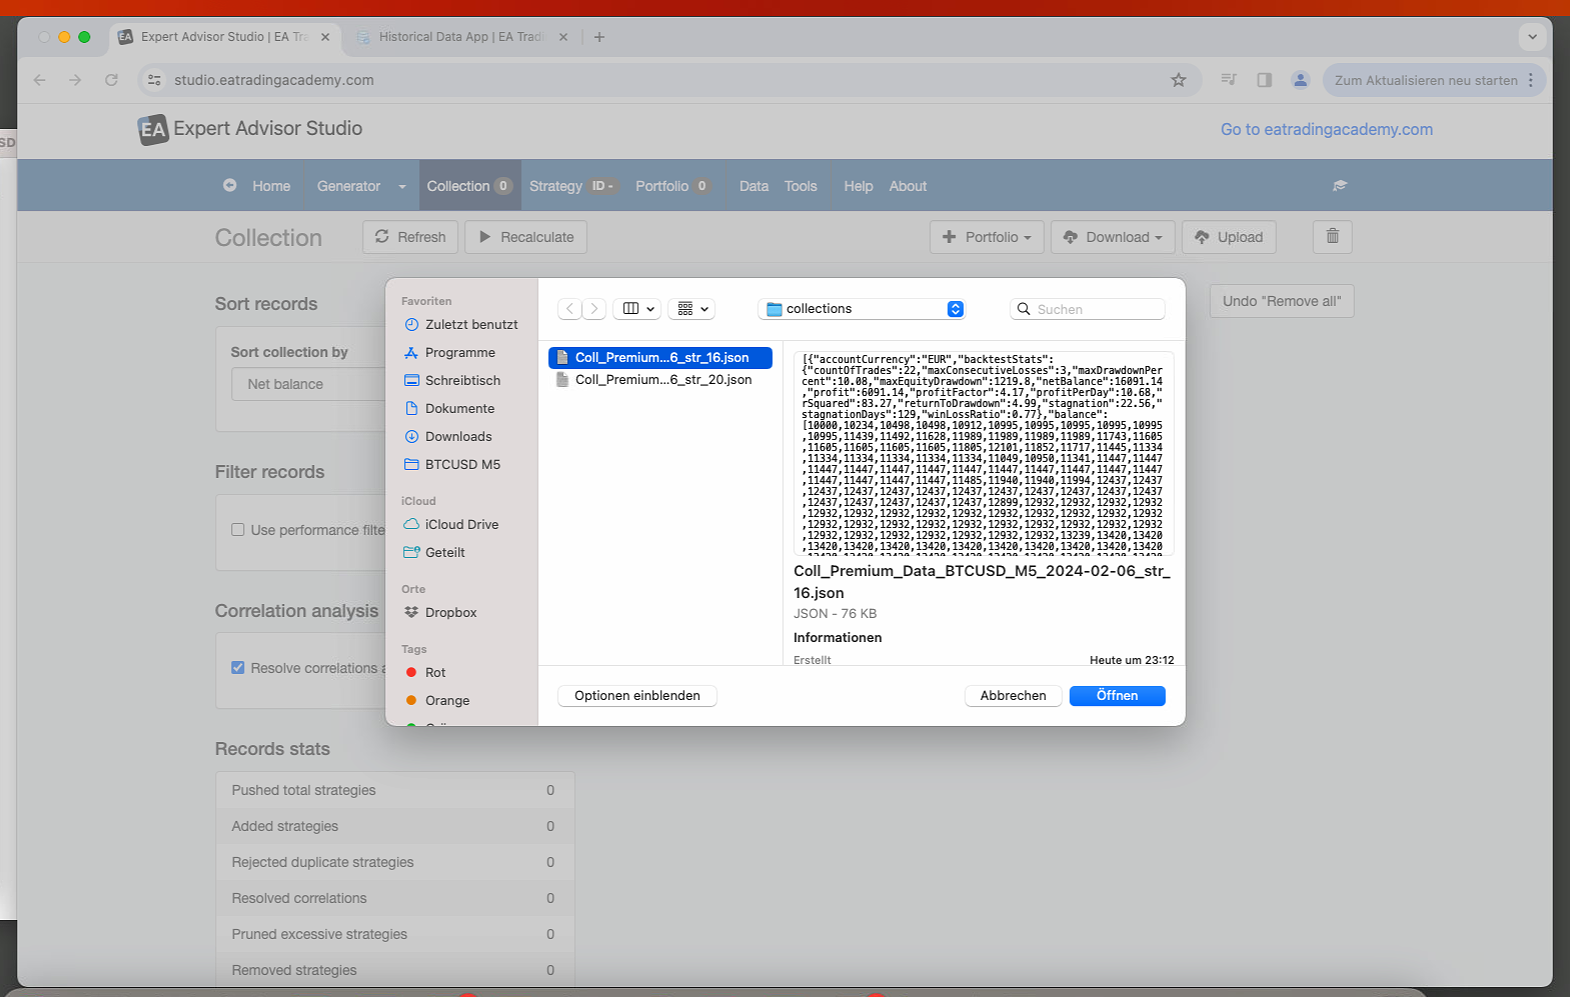Go forward in file dialog folder history
The width and height of the screenshot is (1570, 997).
pos(594,309)
